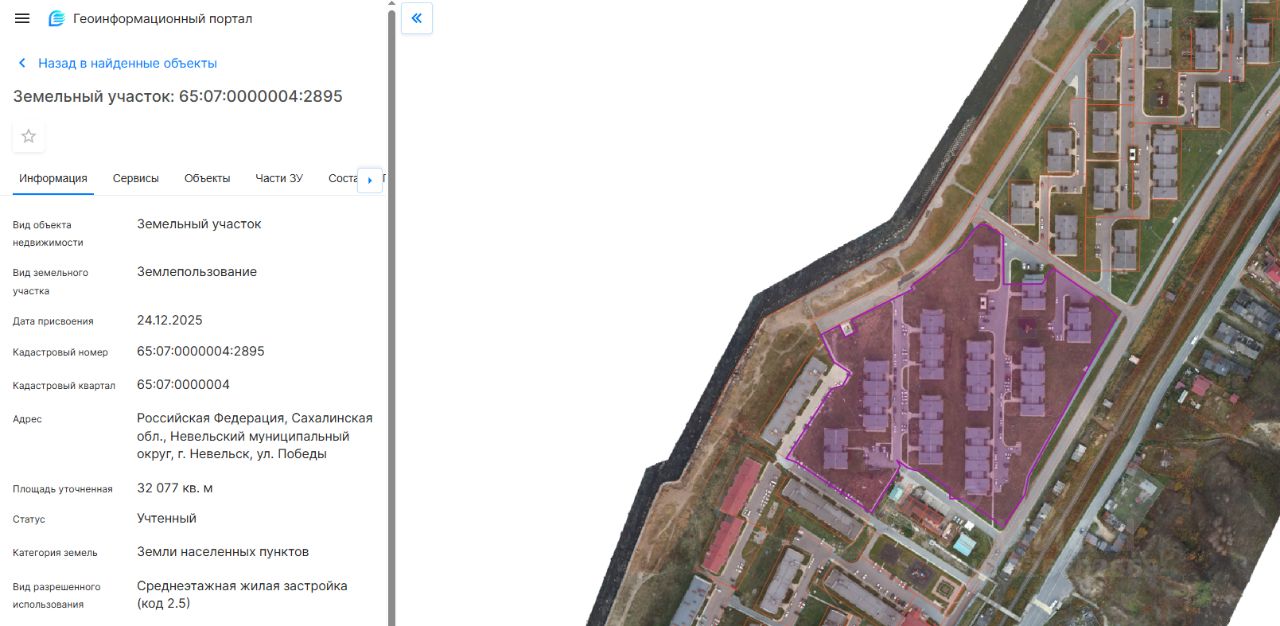Open the hamburger main menu
Image resolution: width=1280 pixels, height=626 pixels.
(x=22, y=18)
